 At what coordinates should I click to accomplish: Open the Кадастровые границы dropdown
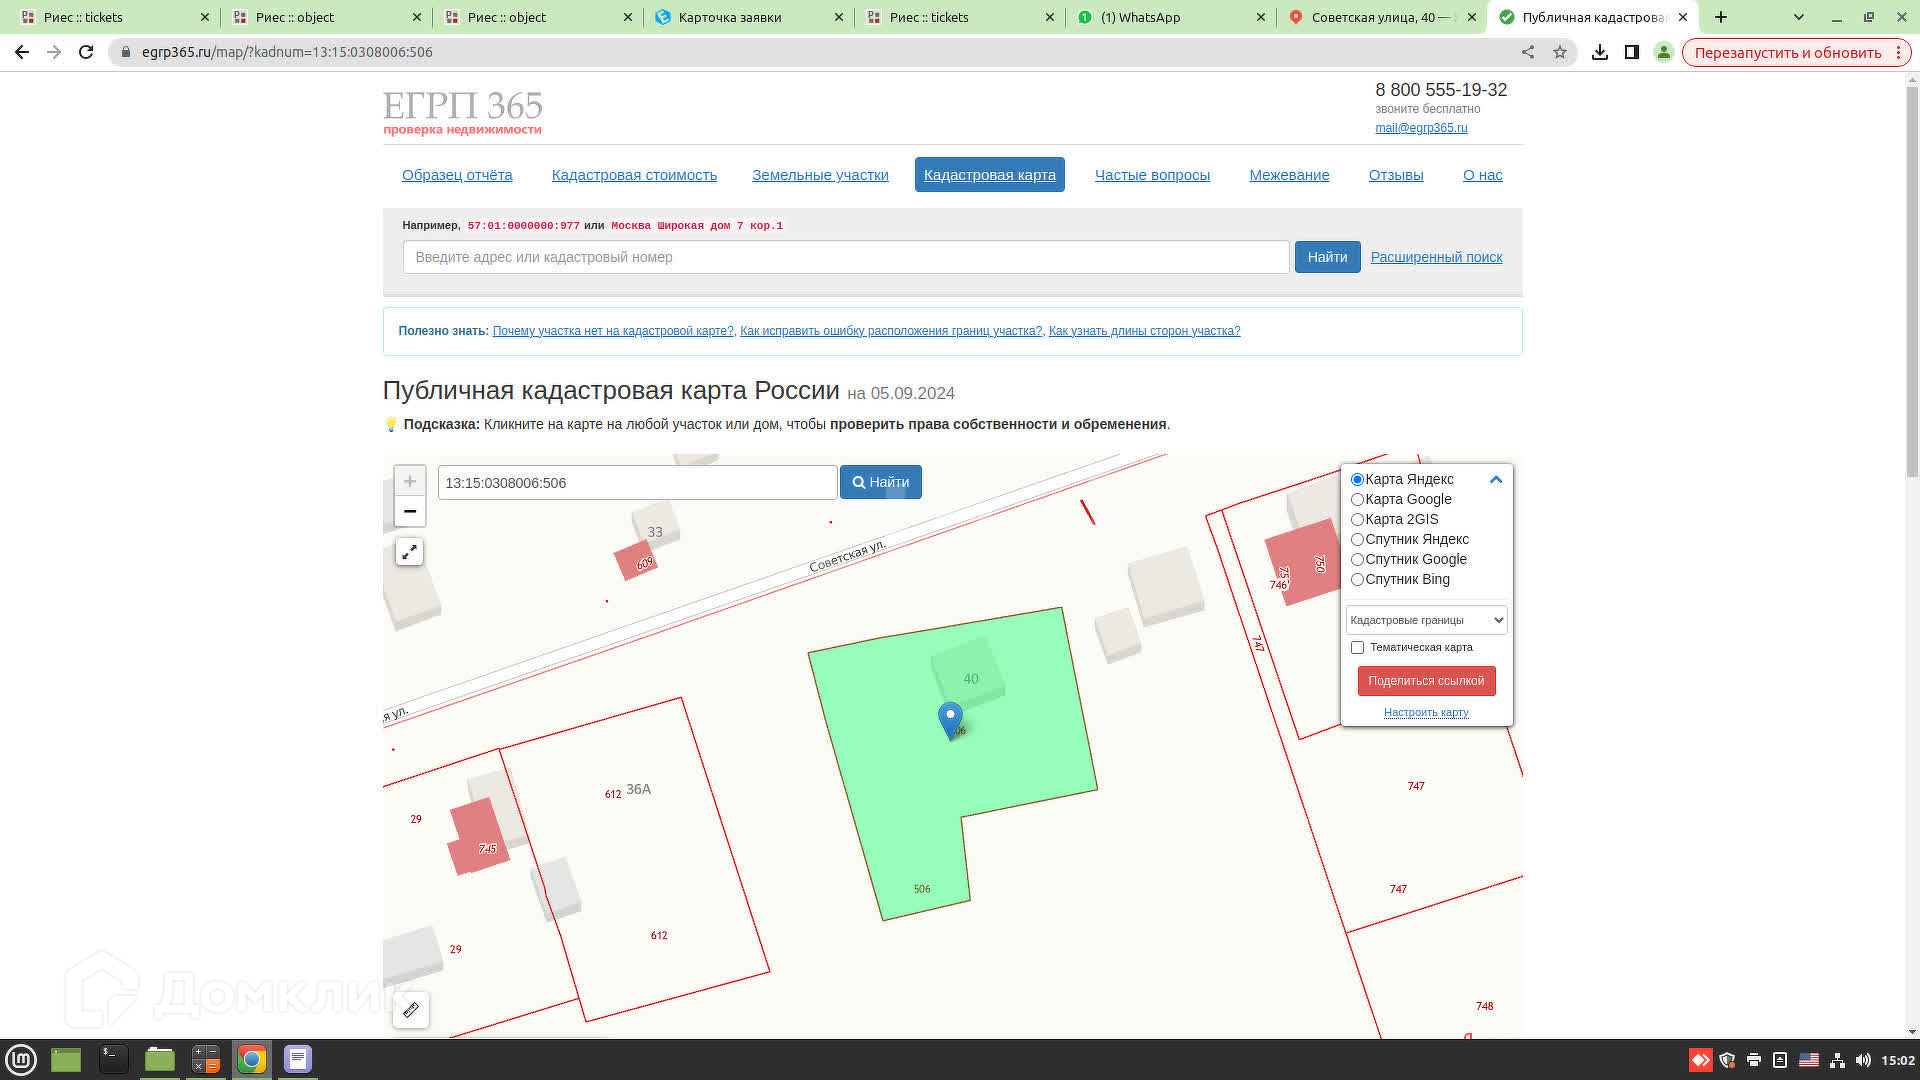pos(1426,620)
